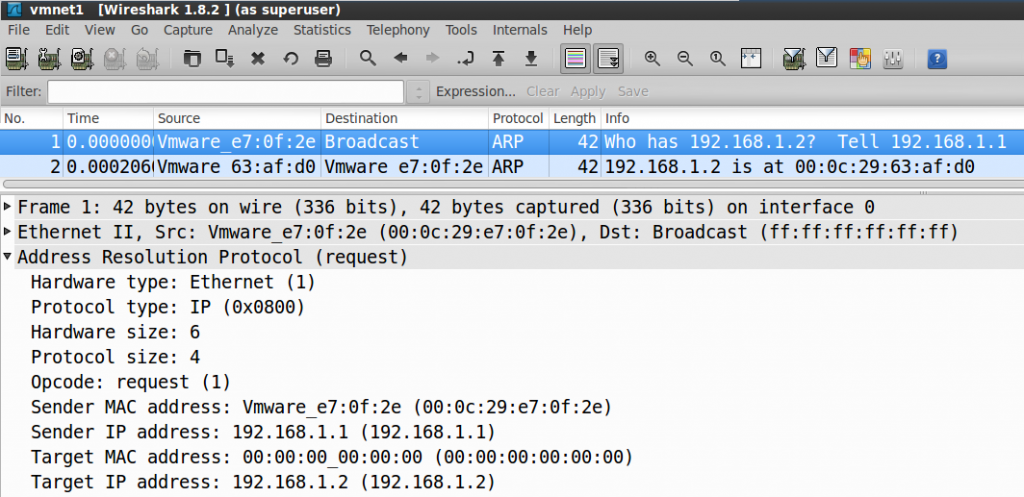Screen dimensions: 1024x497
Task: Jump to the first packet icon
Action: [x=499, y=59]
